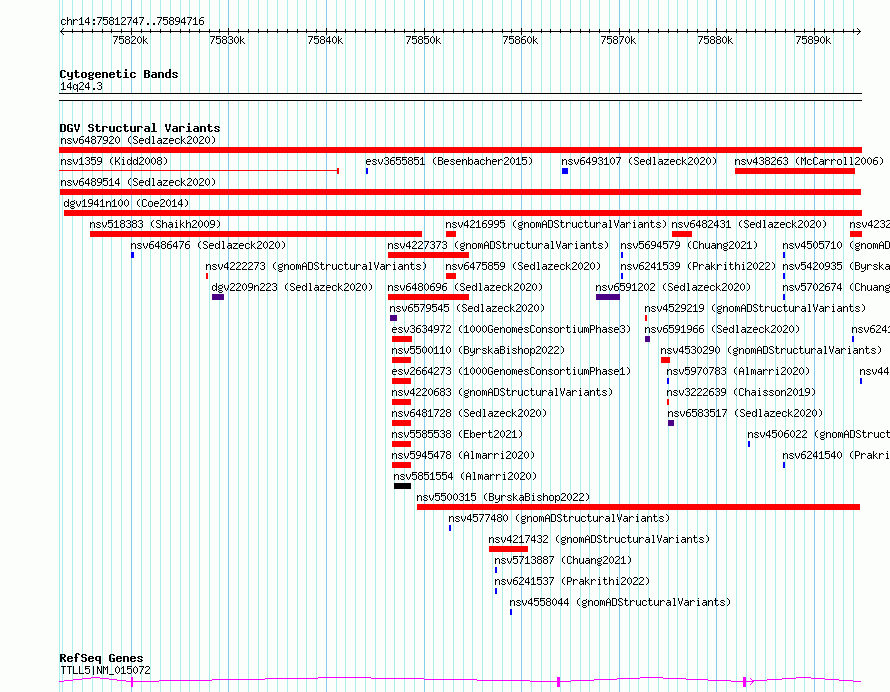Click the purple bar under dgv2209n223
This screenshot has height=692, width=890.
click(218, 297)
